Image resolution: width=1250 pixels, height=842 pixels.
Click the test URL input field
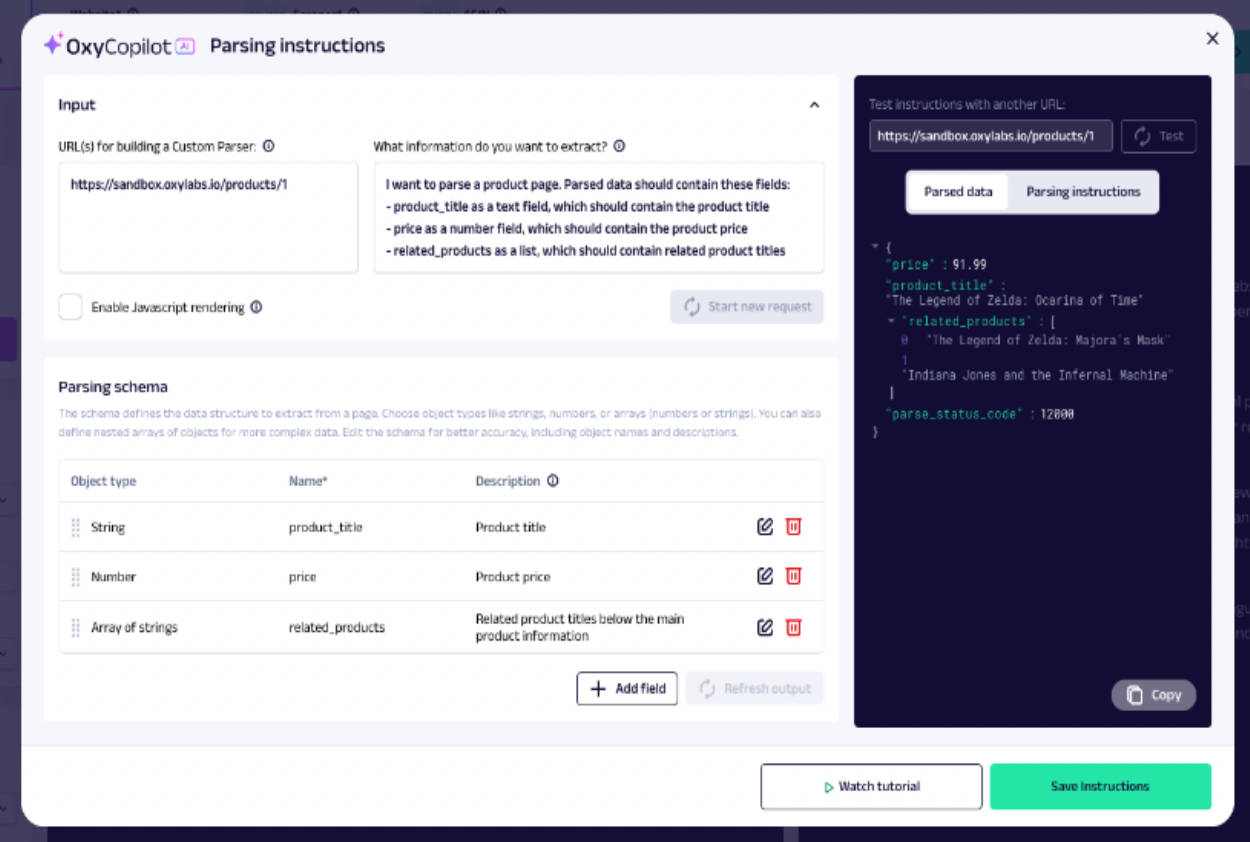point(990,136)
